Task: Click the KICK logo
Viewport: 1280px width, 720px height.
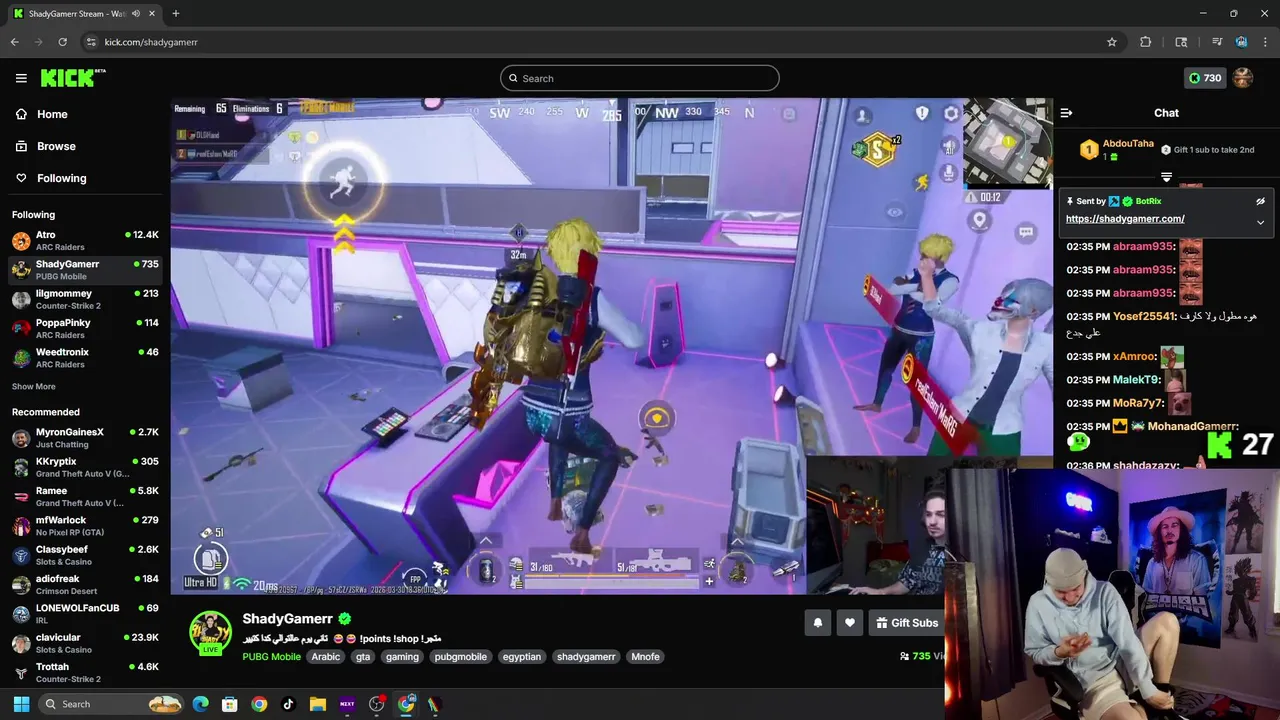Action: (x=73, y=78)
